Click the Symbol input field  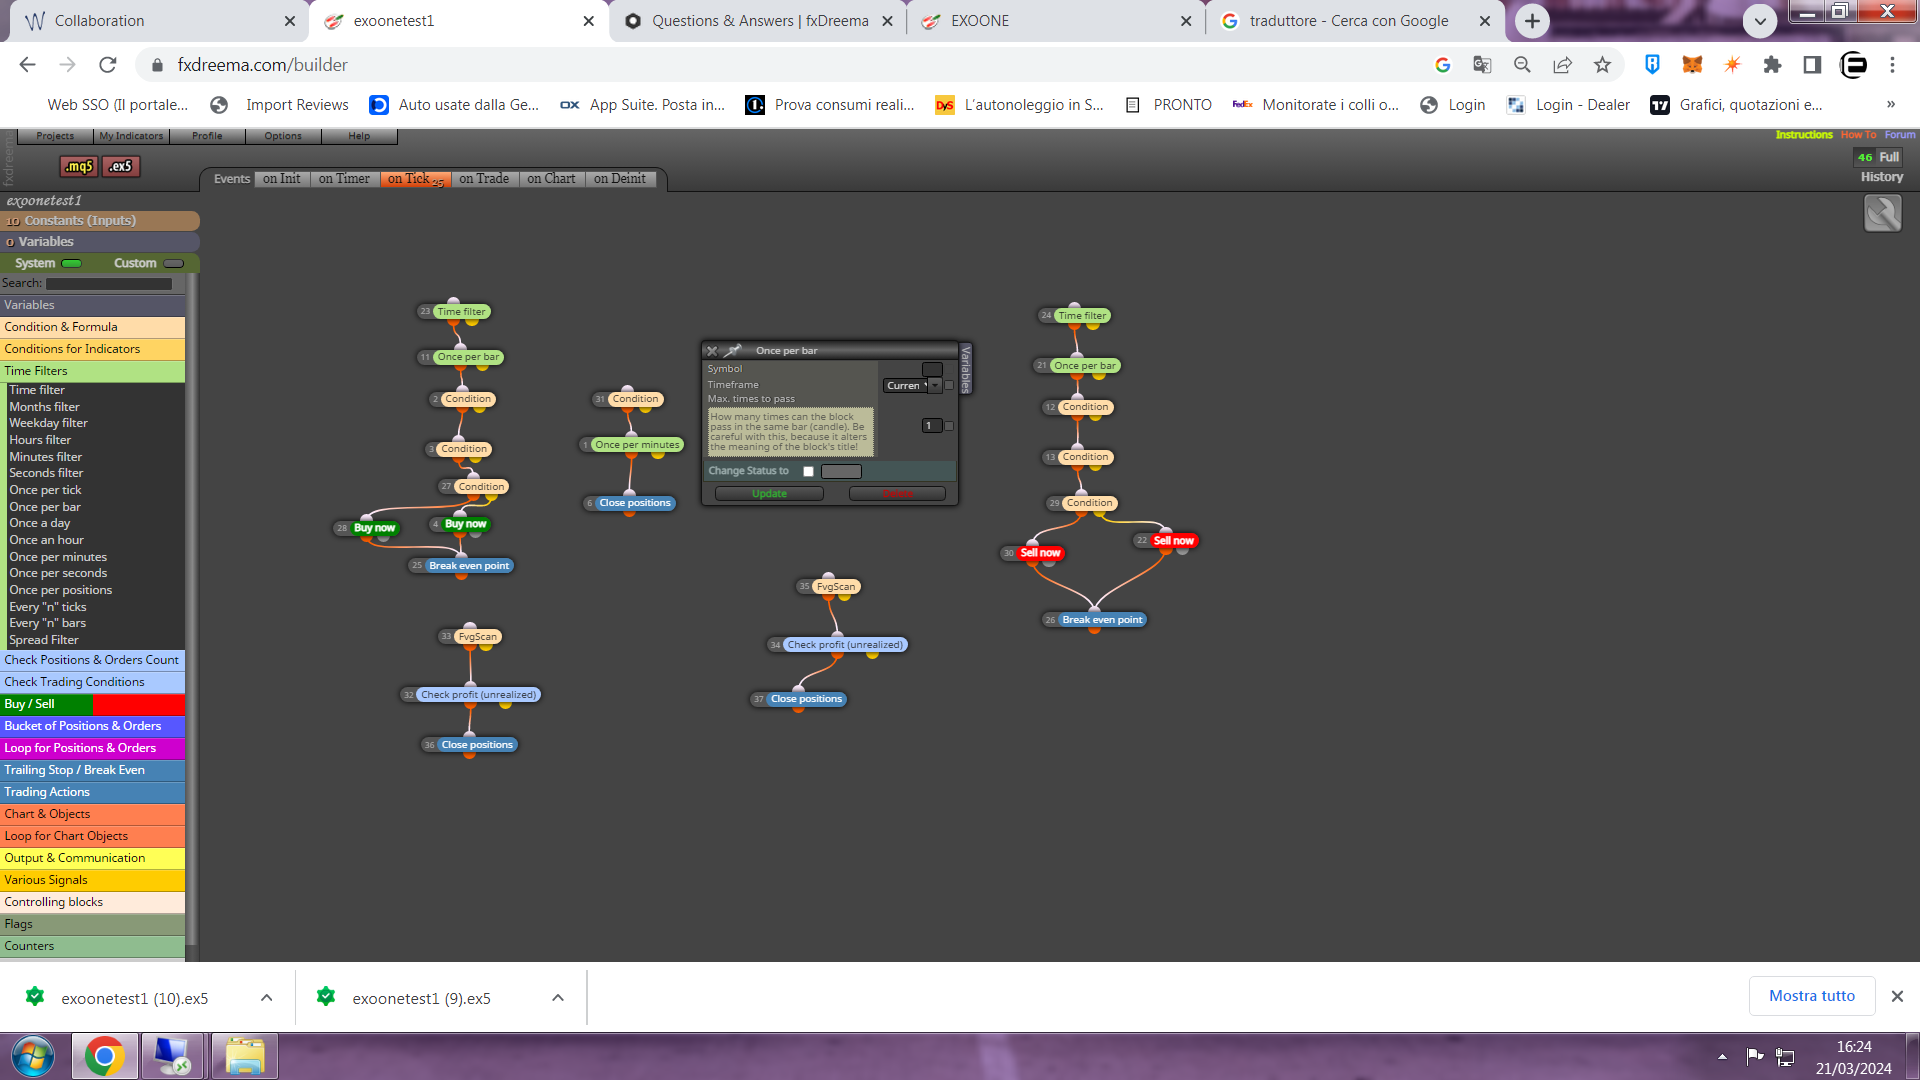932,370
